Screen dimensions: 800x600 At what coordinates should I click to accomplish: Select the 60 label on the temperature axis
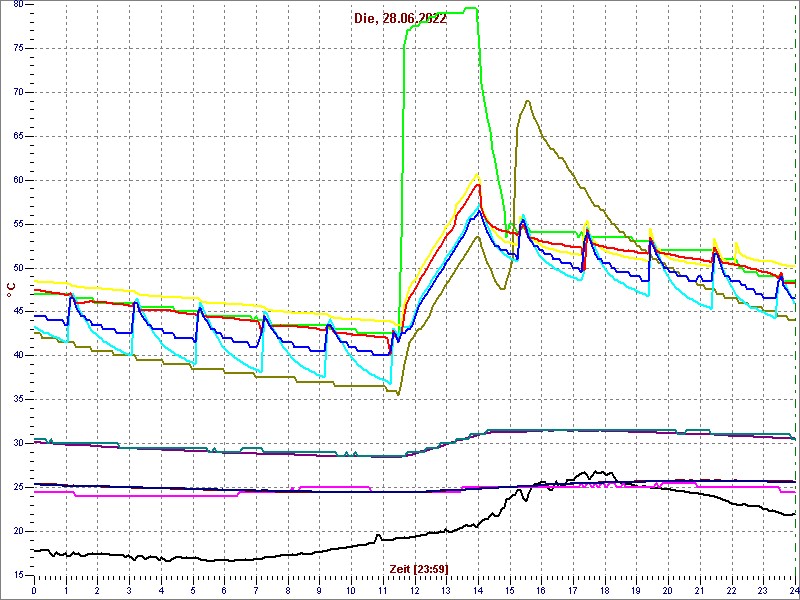[x=18, y=180]
